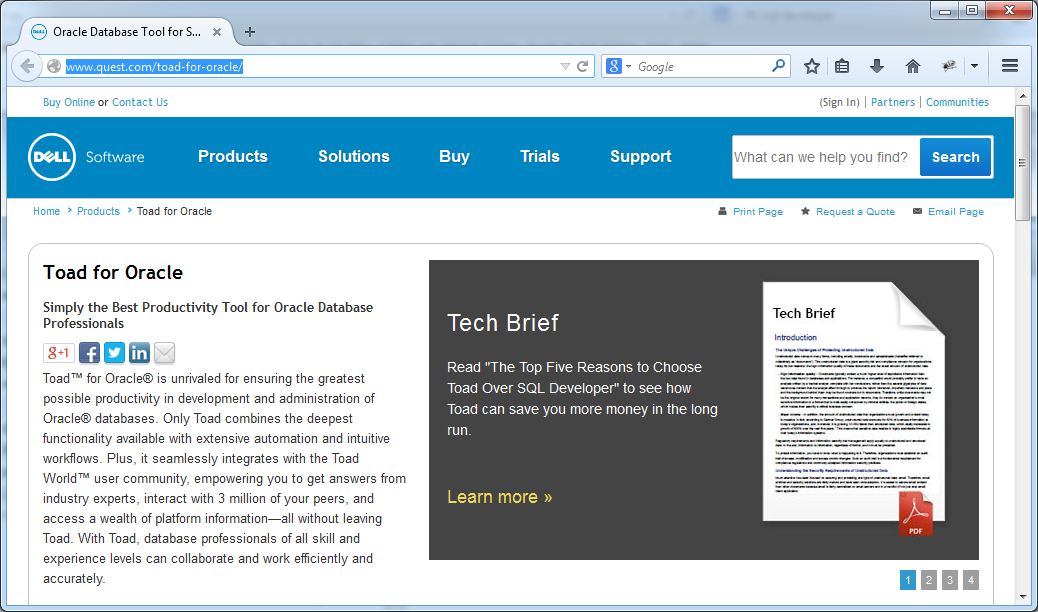Open the Products navigation menu
Screen dimensions: 1038x612
point(233,156)
